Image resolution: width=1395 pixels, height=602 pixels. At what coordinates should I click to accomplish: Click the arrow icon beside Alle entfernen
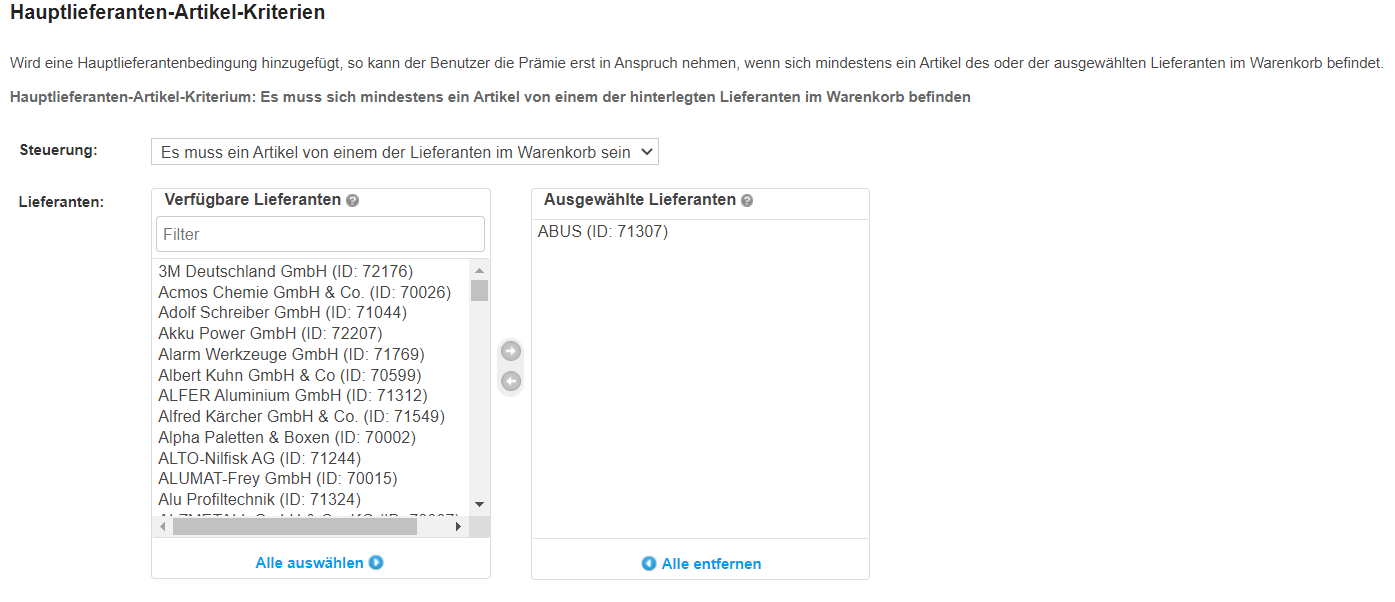[649, 564]
